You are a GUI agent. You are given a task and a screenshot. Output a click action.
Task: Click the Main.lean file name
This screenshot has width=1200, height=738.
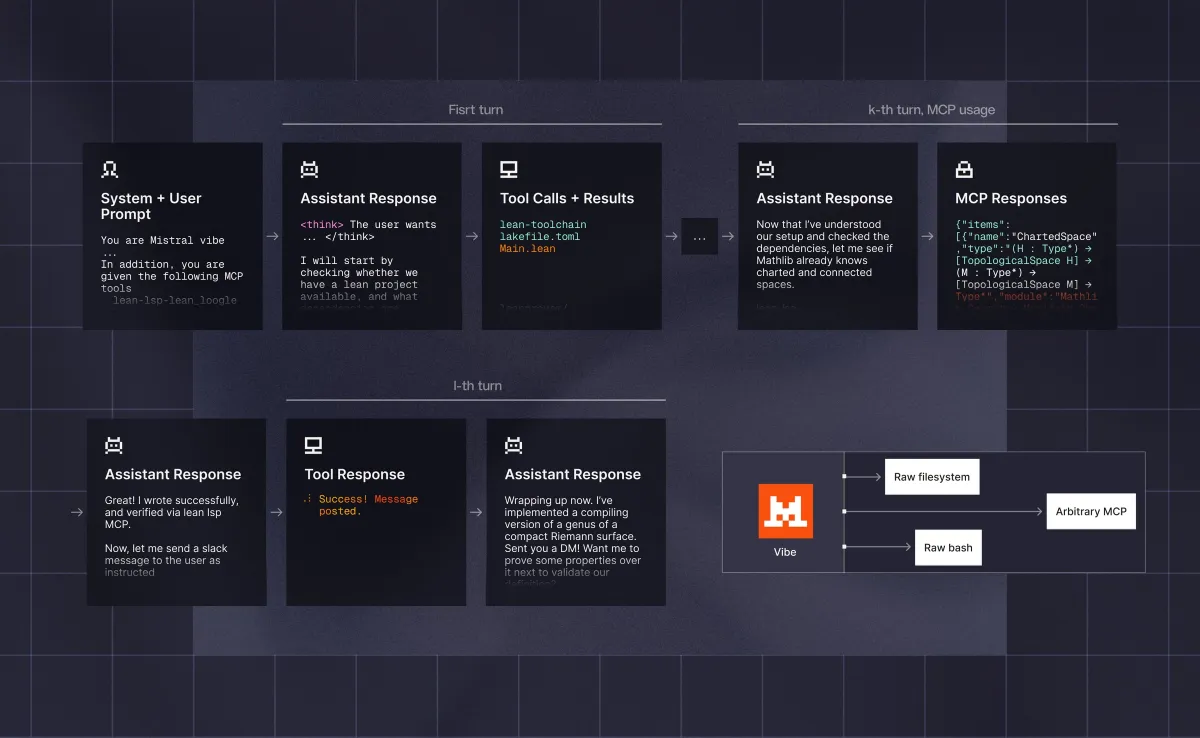(x=528, y=249)
